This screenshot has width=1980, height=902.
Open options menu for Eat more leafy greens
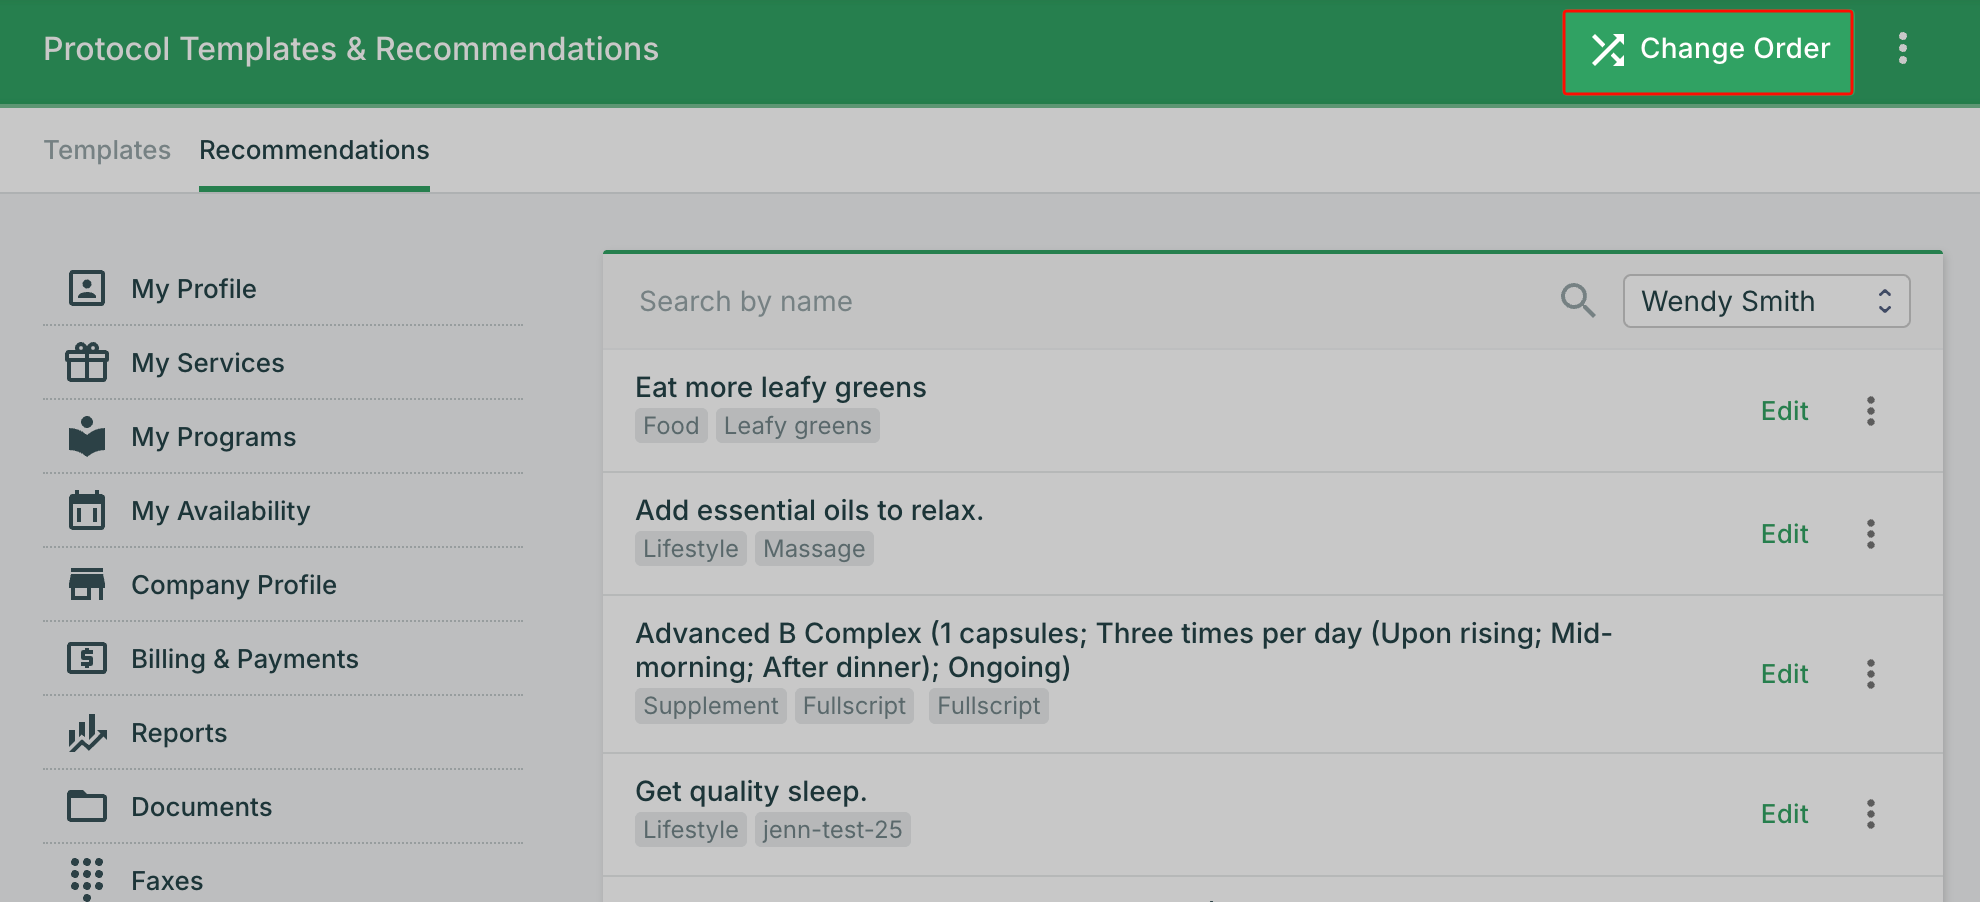tap(1870, 411)
